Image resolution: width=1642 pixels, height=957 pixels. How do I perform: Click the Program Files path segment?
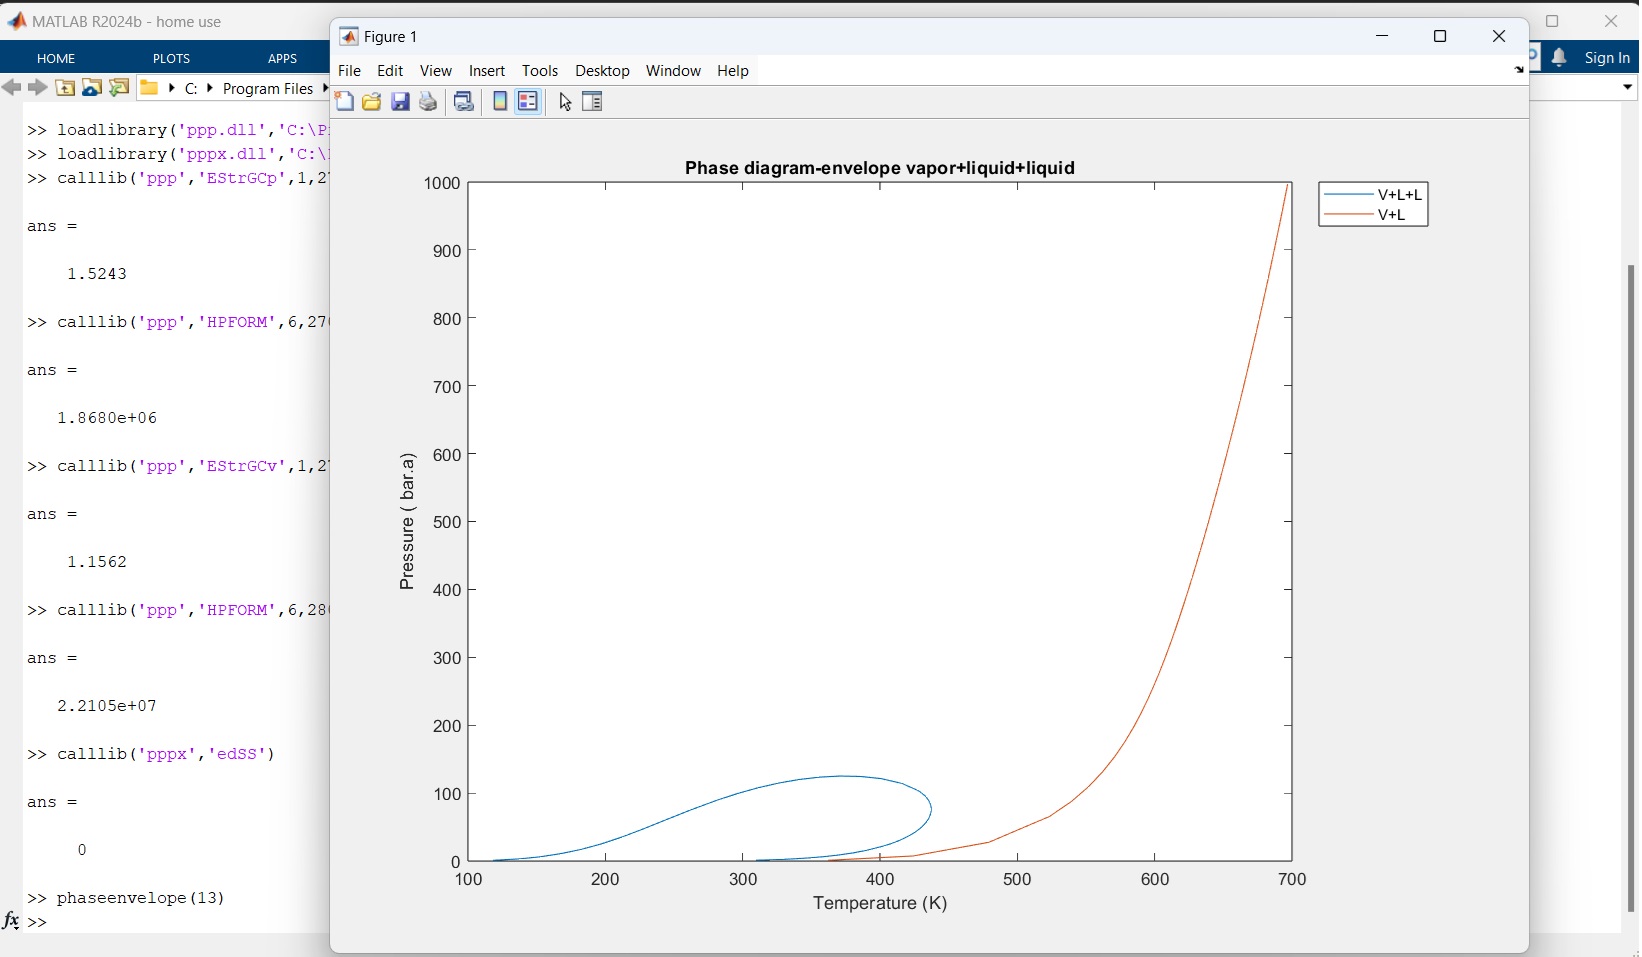click(268, 88)
